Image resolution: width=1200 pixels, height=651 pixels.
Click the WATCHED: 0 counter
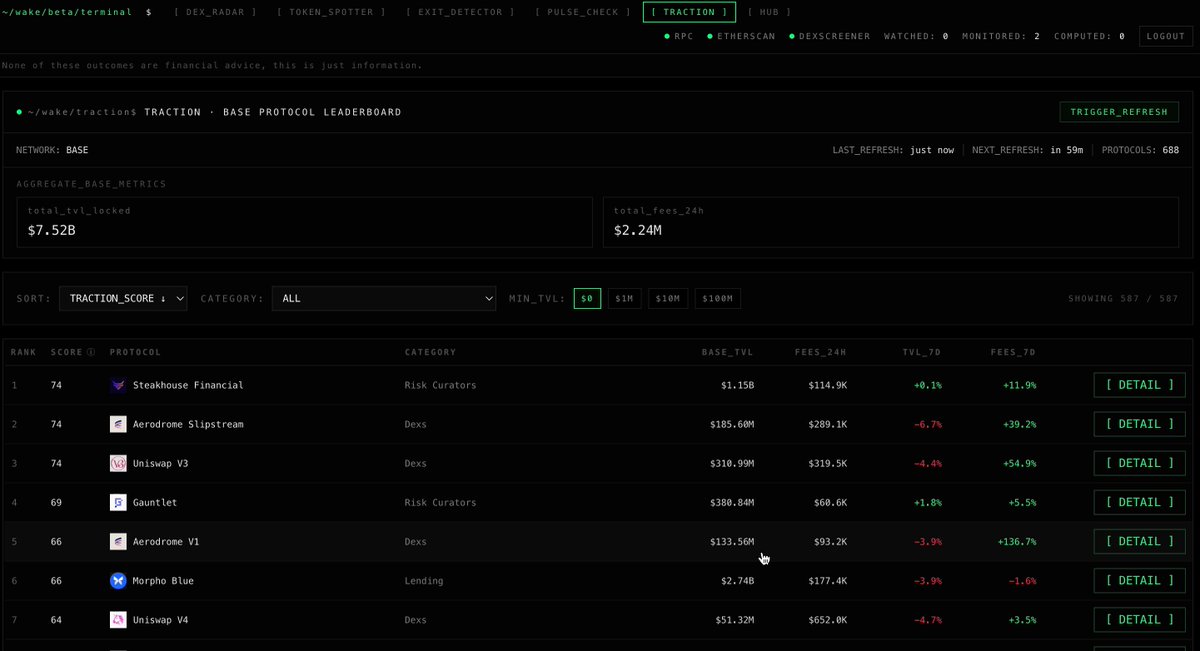[x=915, y=36]
